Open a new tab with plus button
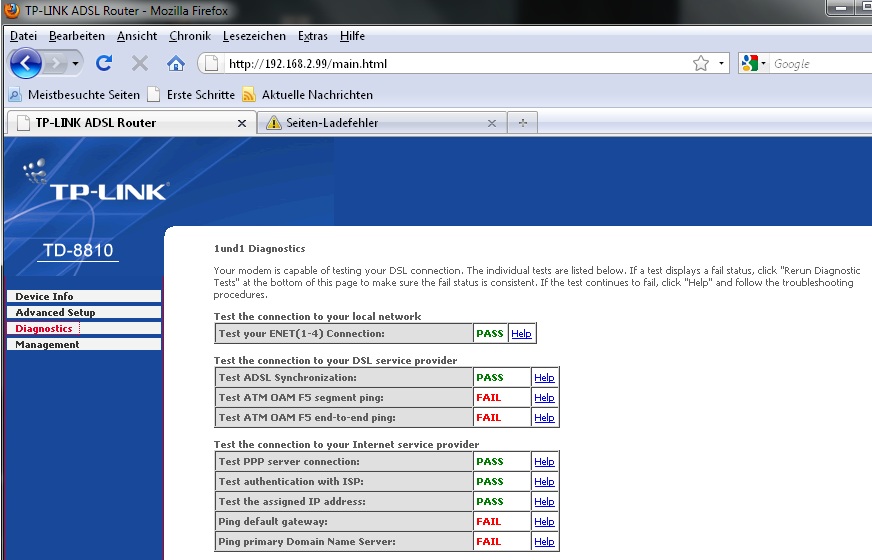Image resolution: width=872 pixels, height=560 pixels. (x=523, y=123)
